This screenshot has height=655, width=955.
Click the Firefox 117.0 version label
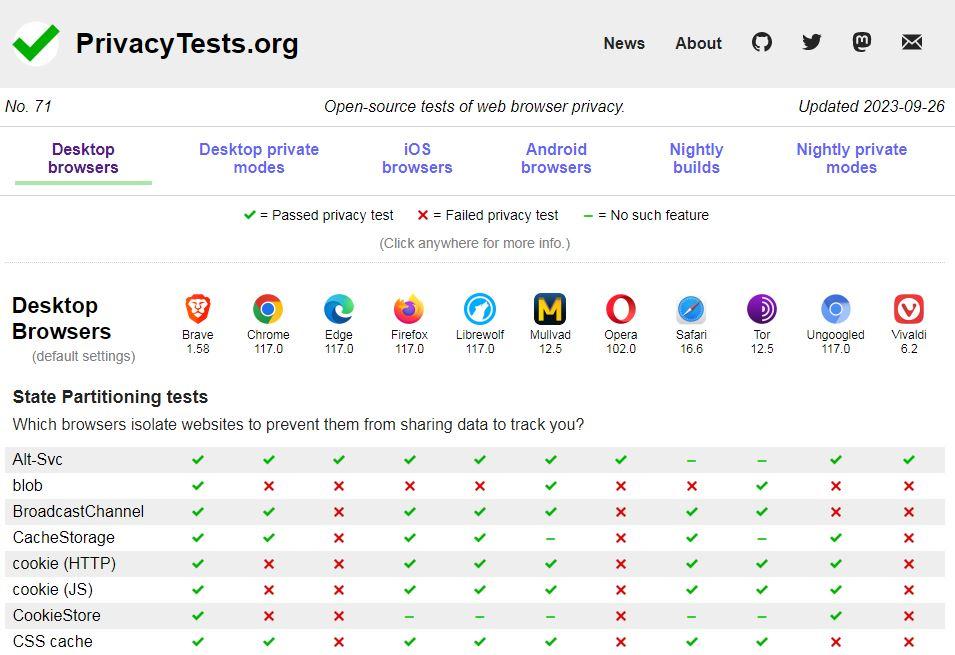(x=409, y=349)
